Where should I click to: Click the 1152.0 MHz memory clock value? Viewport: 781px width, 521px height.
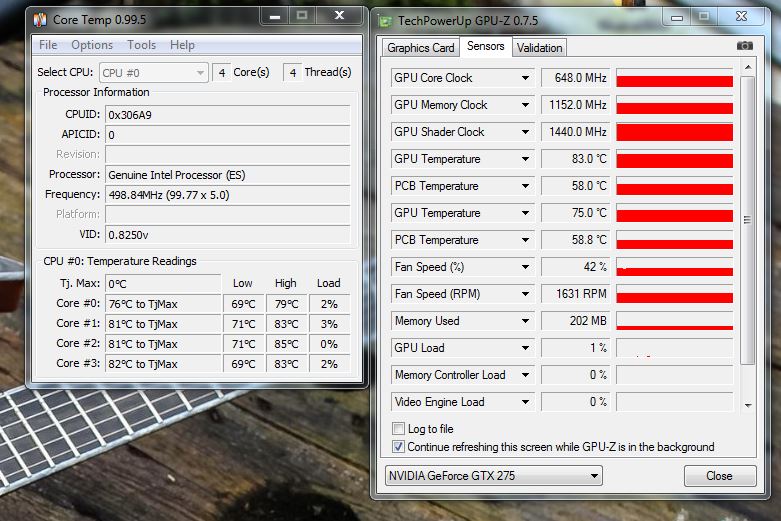(575, 105)
